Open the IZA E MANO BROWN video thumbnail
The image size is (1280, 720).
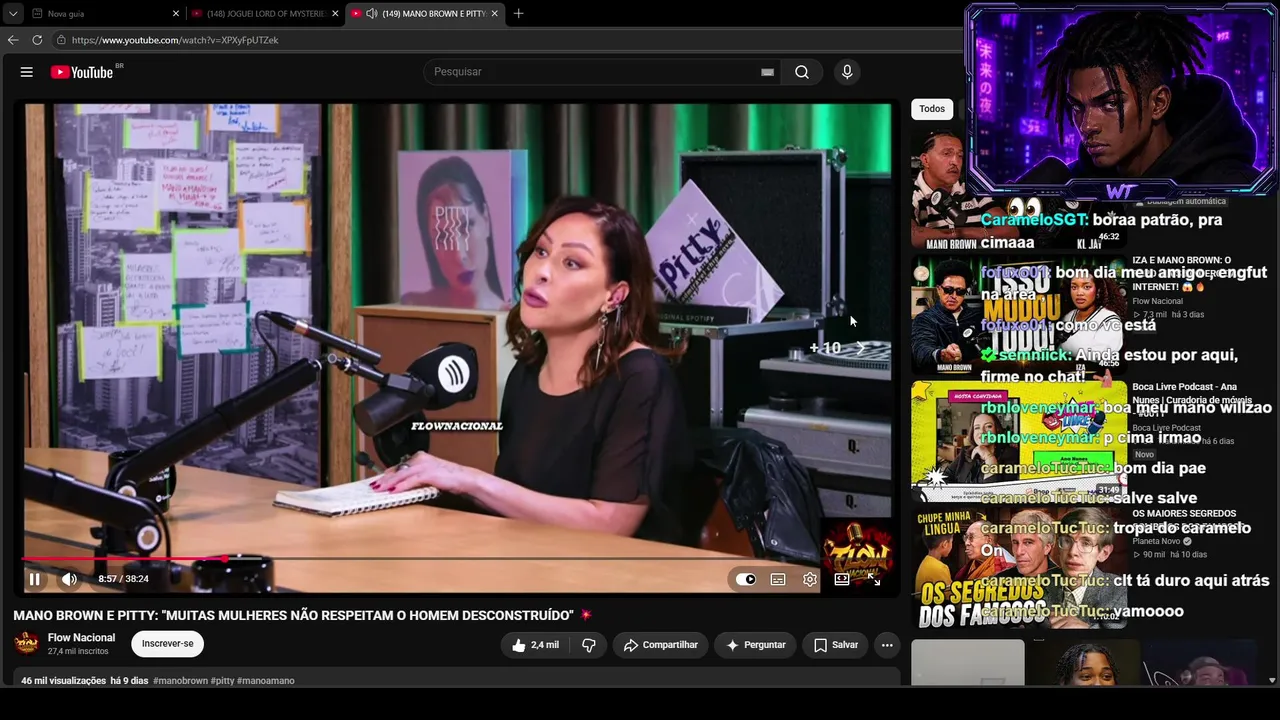point(1019,315)
